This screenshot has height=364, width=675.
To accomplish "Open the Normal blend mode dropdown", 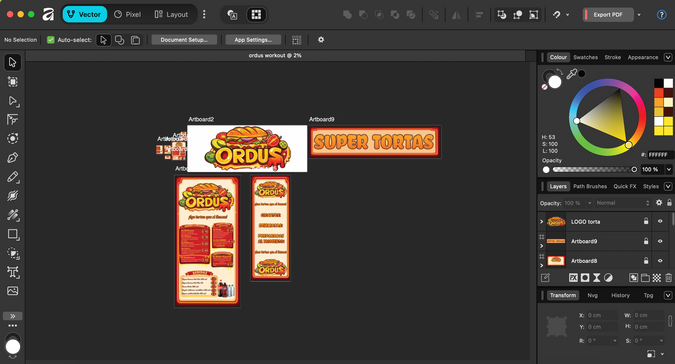I will point(622,203).
